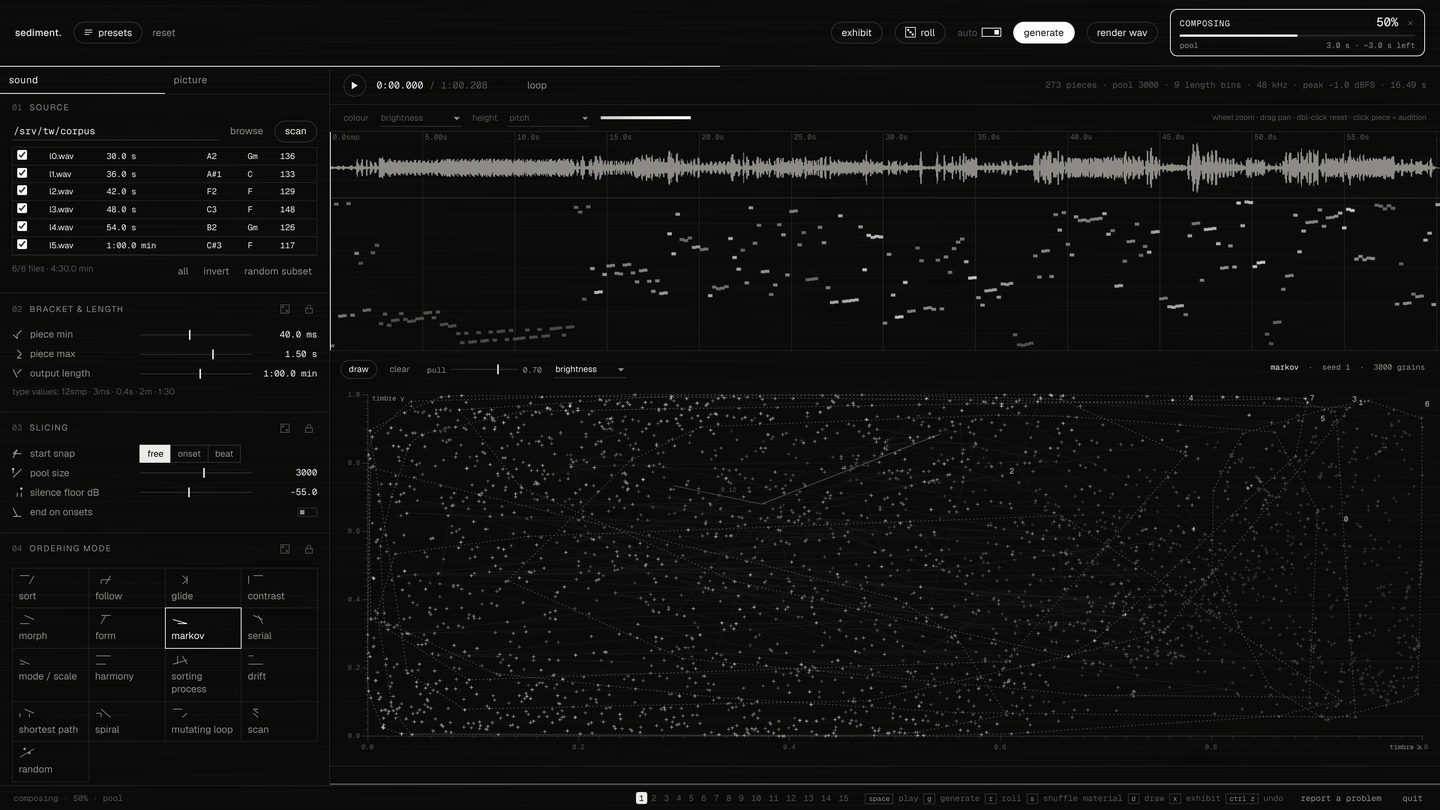Uncheck the l0.wav file checkbox
Screen dimensions: 1440x810
[22, 155]
